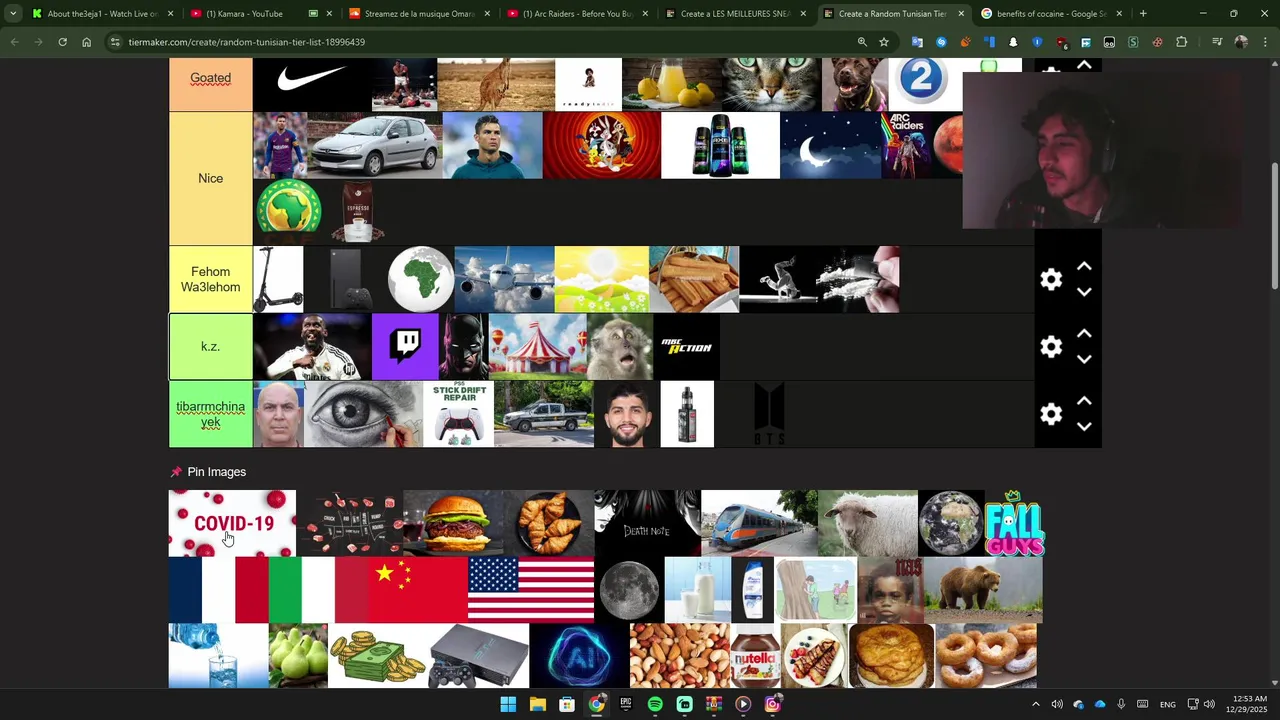Open Microsoft Store from taskbar
Screen dimensions: 1280x720
(567, 704)
